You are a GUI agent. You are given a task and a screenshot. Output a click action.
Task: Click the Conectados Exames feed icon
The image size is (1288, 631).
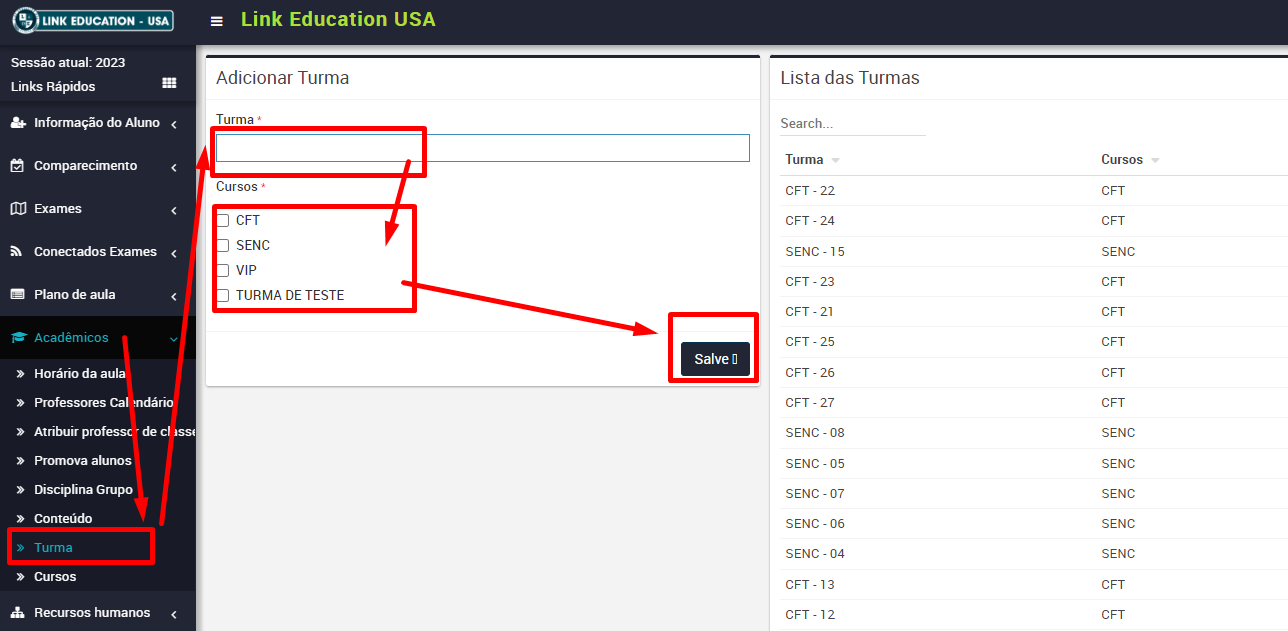pos(17,252)
